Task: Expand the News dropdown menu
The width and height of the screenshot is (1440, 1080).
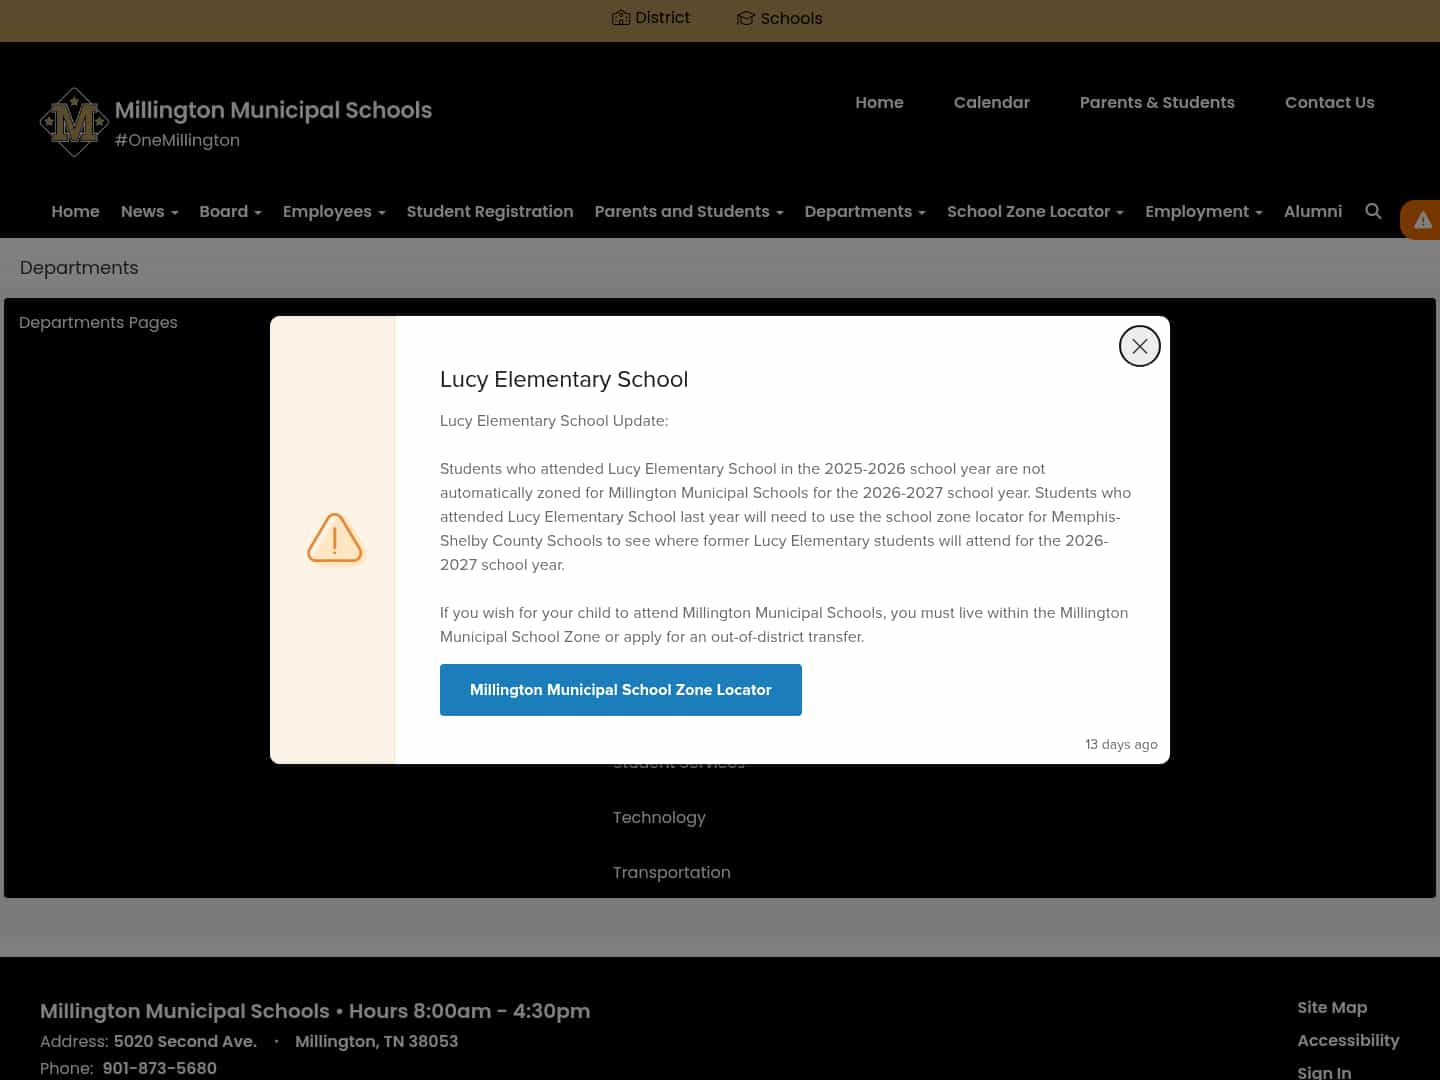Action: point(149,211)
